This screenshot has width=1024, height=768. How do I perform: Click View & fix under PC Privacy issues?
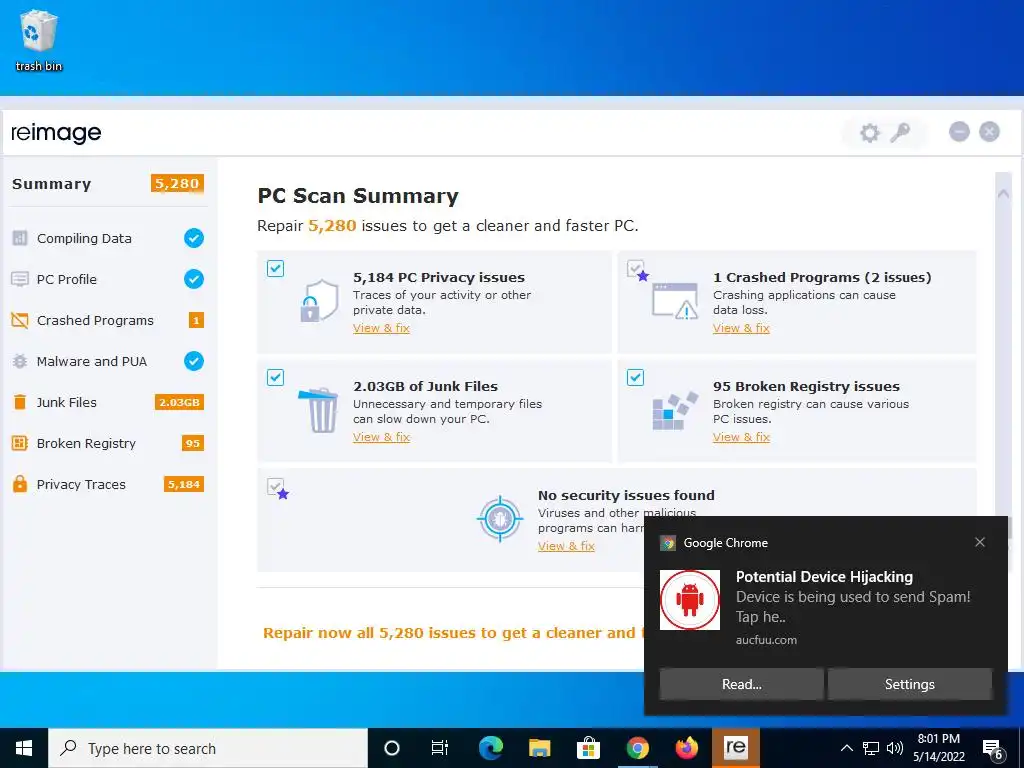tap(381, 328)
